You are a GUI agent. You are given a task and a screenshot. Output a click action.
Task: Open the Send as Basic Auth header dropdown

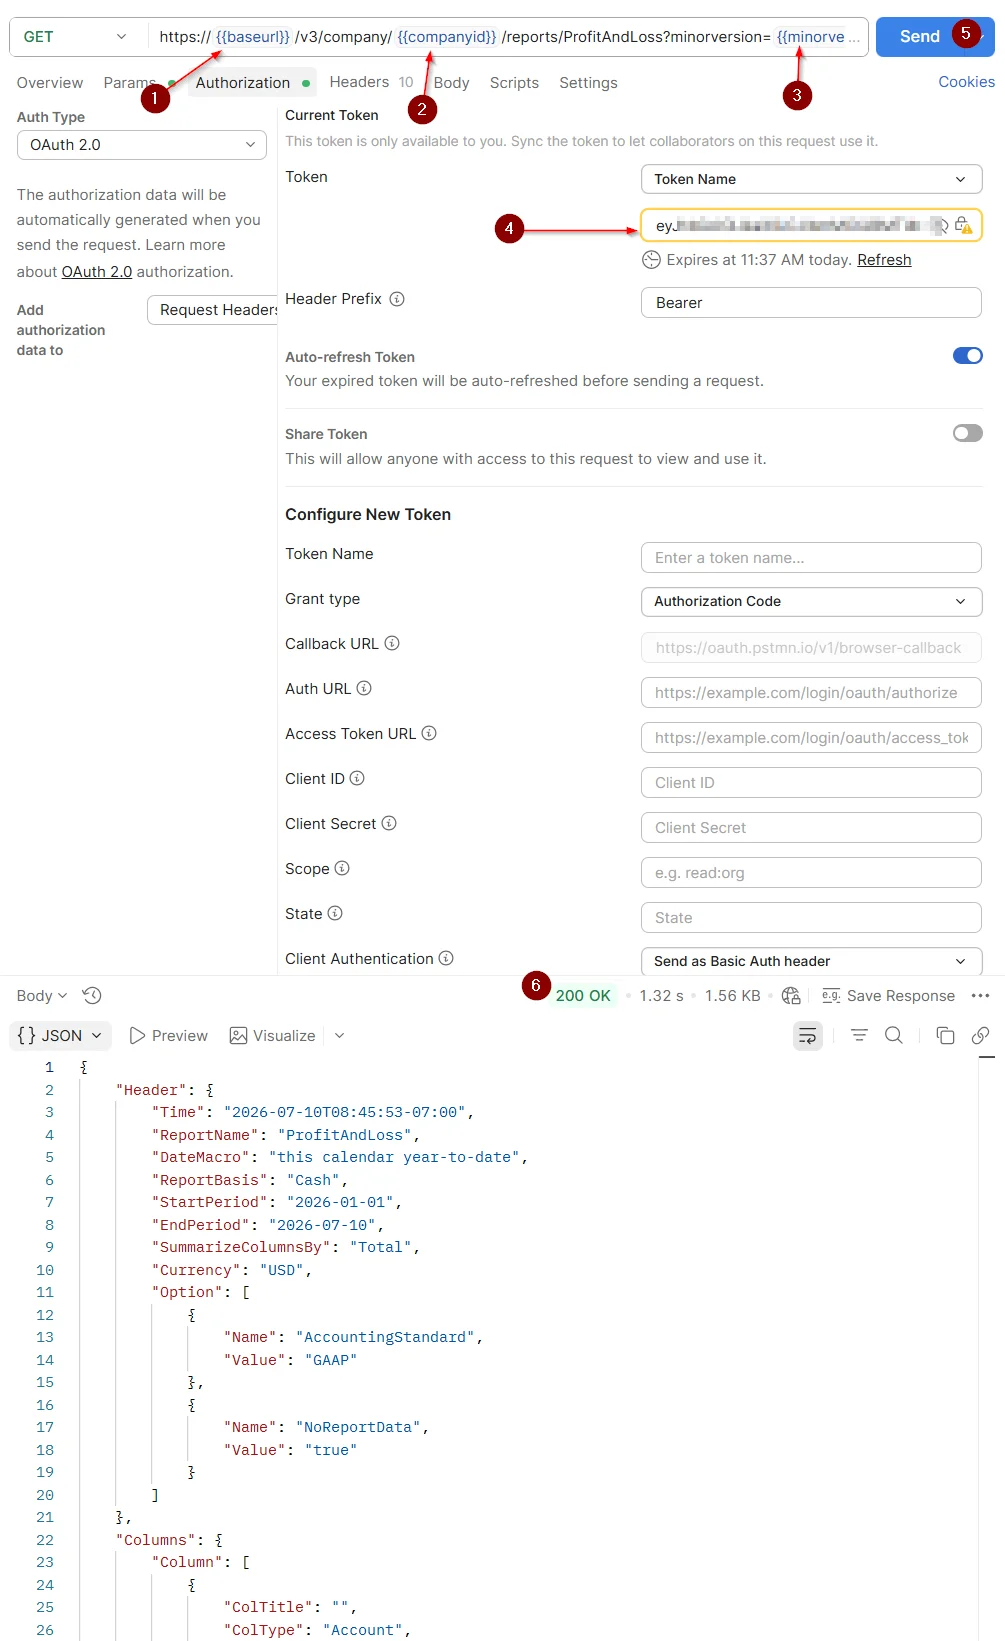812,961
